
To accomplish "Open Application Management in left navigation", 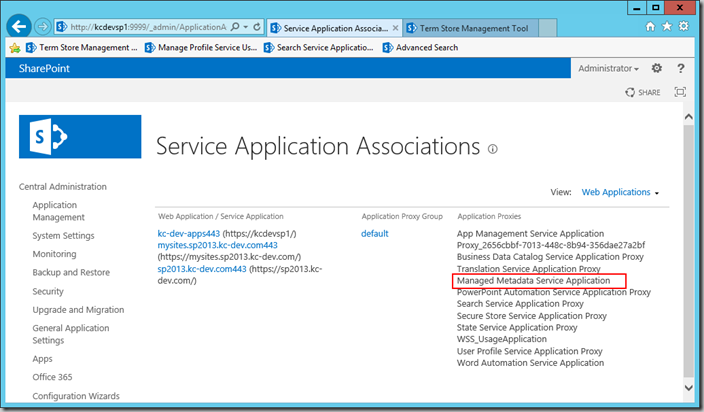I will (58, 211).
